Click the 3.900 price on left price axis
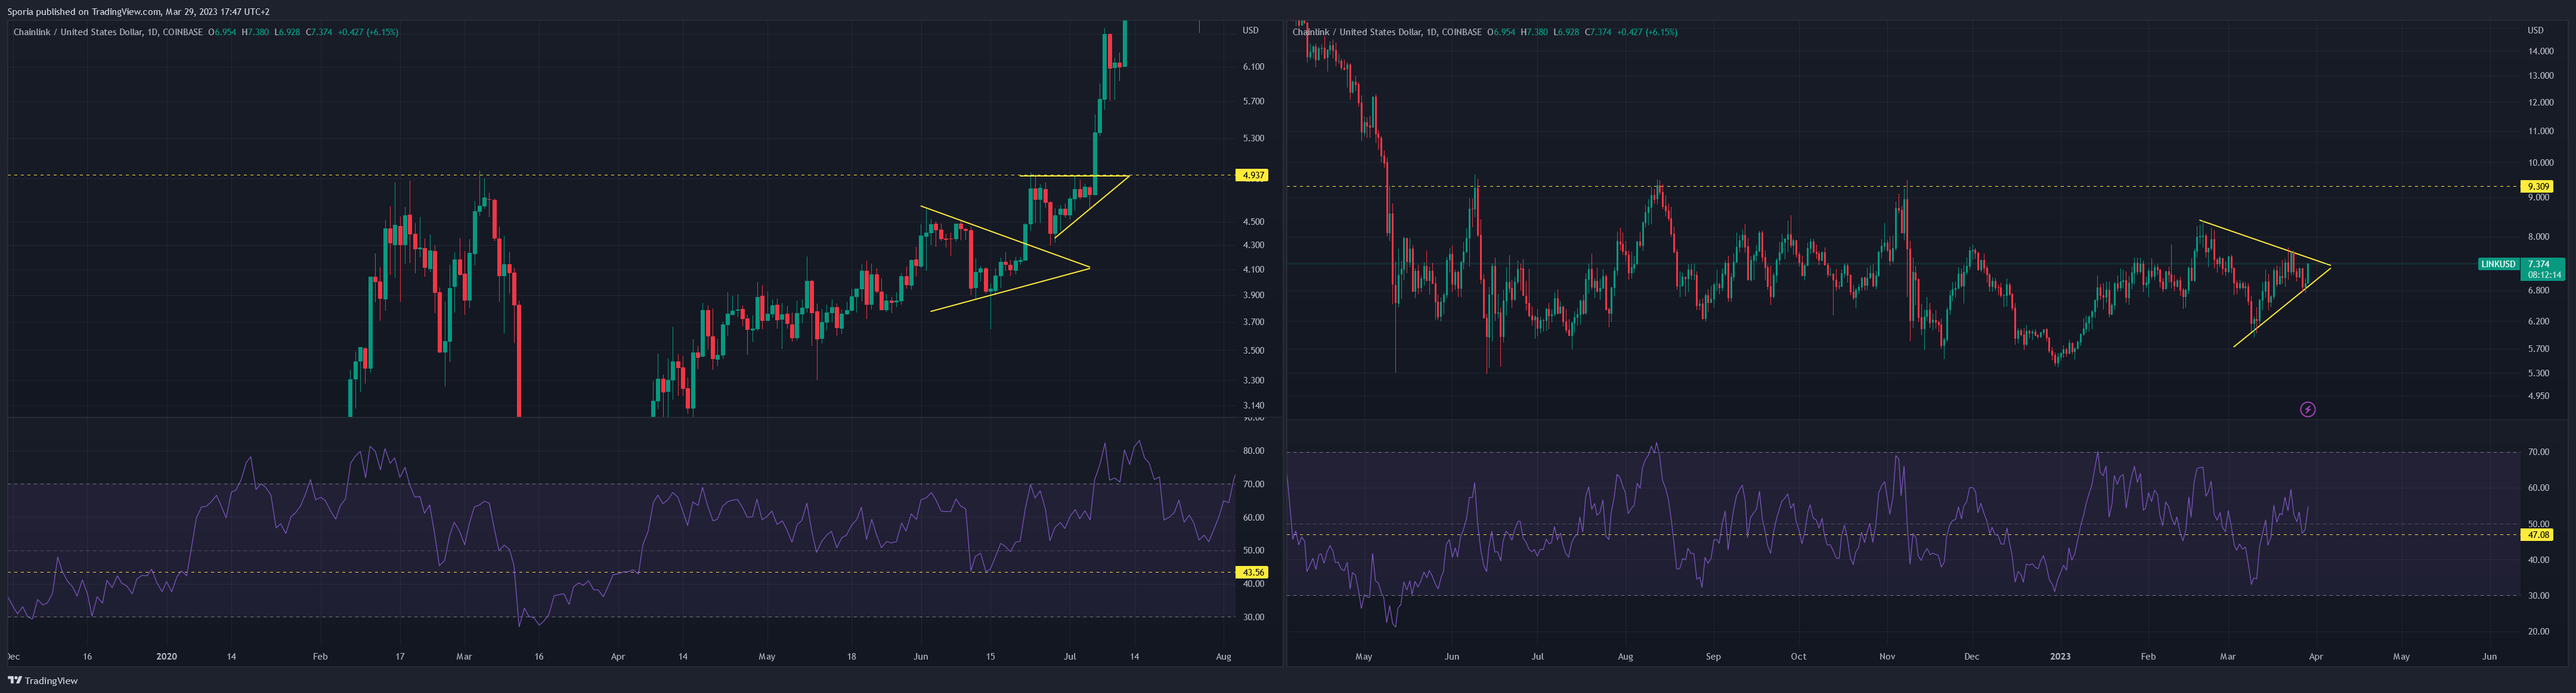Viewport: 2576px width, 693px height. 1253,296
